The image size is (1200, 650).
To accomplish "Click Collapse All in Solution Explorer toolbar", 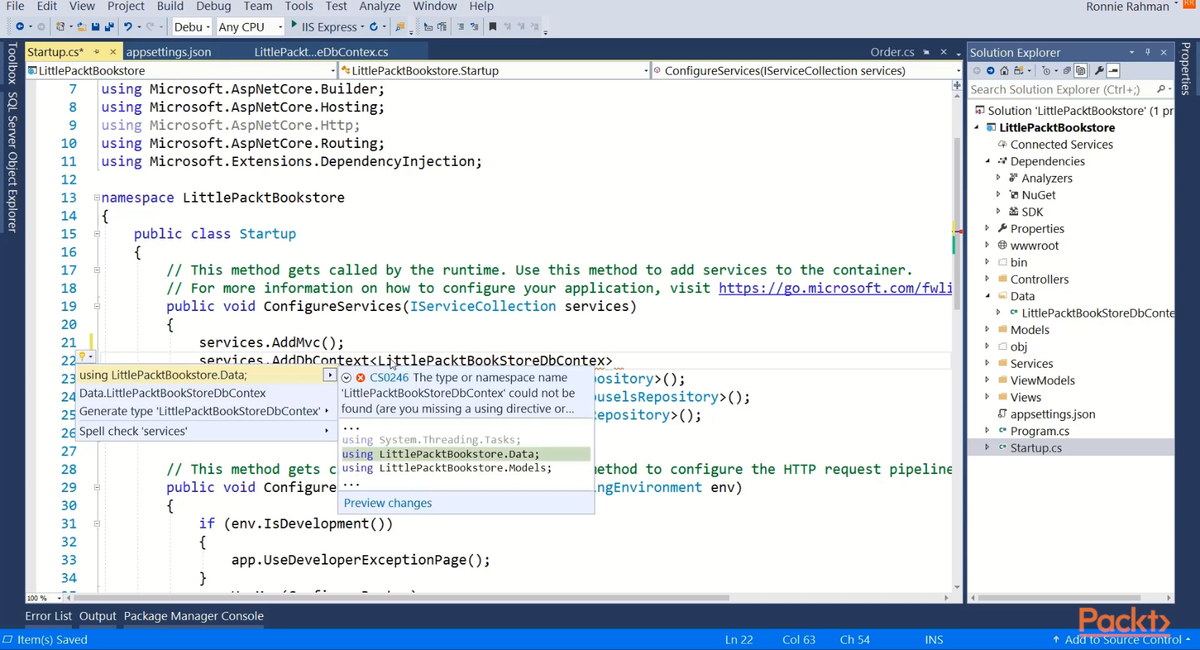I will point(1067,71).
